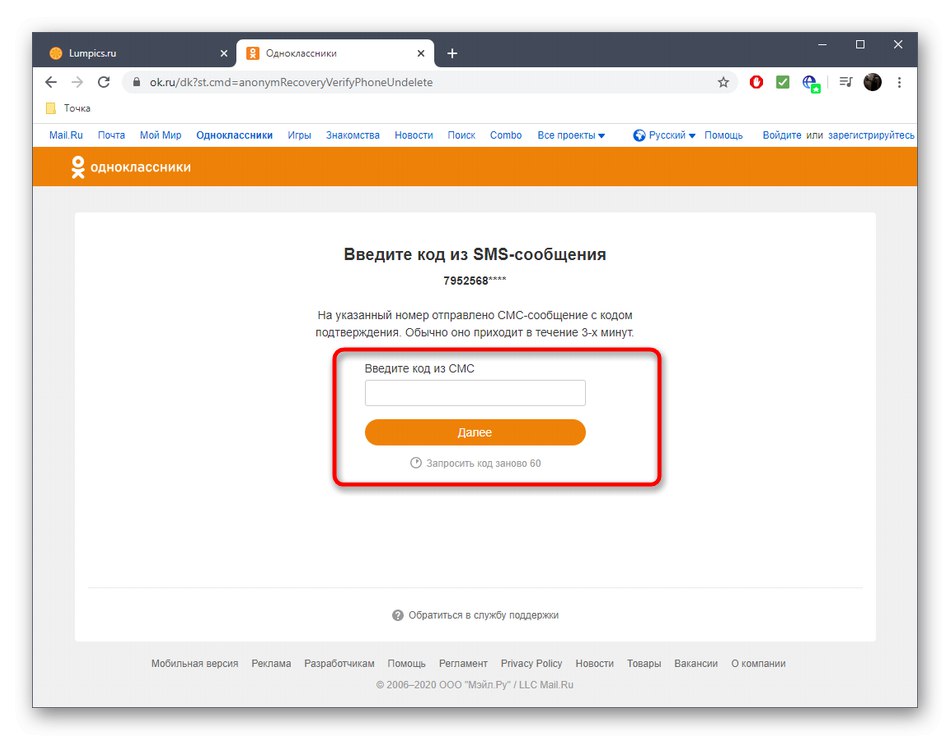This screenshot has width=950, height=740.
Task: Click the masked phone number 7952568****
Action: click(474, 281)
